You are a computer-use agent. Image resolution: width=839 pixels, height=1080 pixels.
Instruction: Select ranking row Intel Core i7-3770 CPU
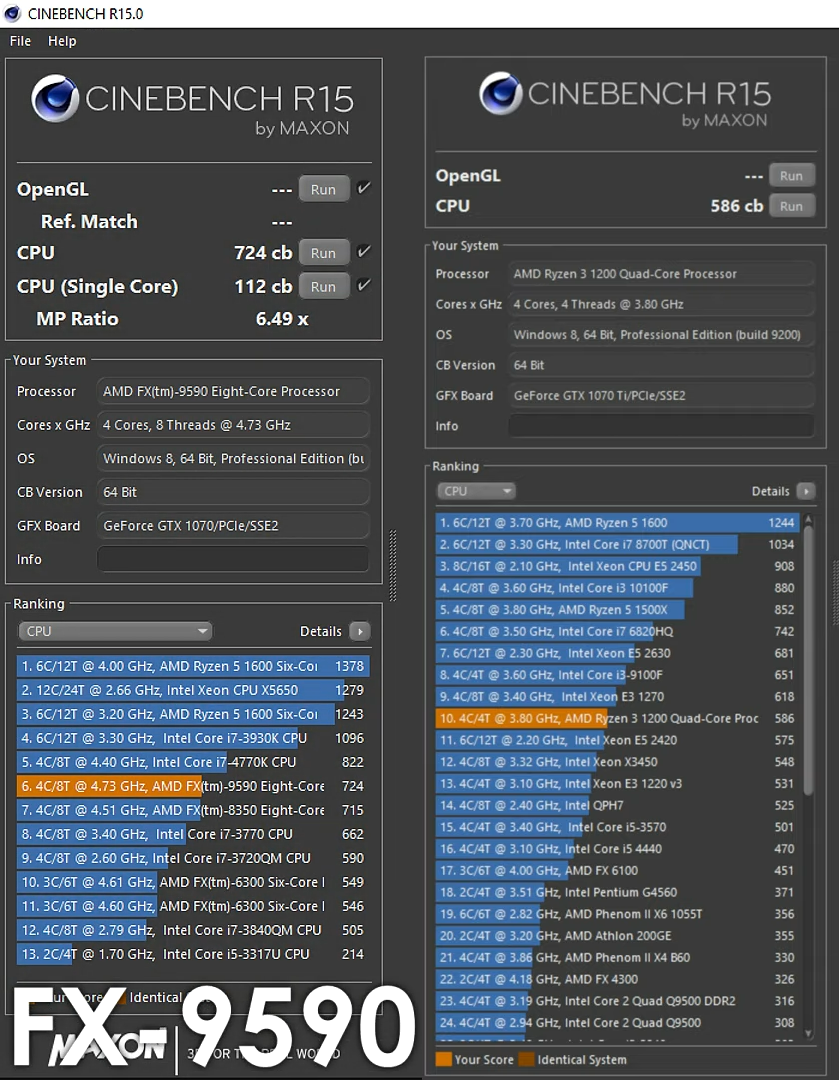pyautogui.click(x=193, y=834)
